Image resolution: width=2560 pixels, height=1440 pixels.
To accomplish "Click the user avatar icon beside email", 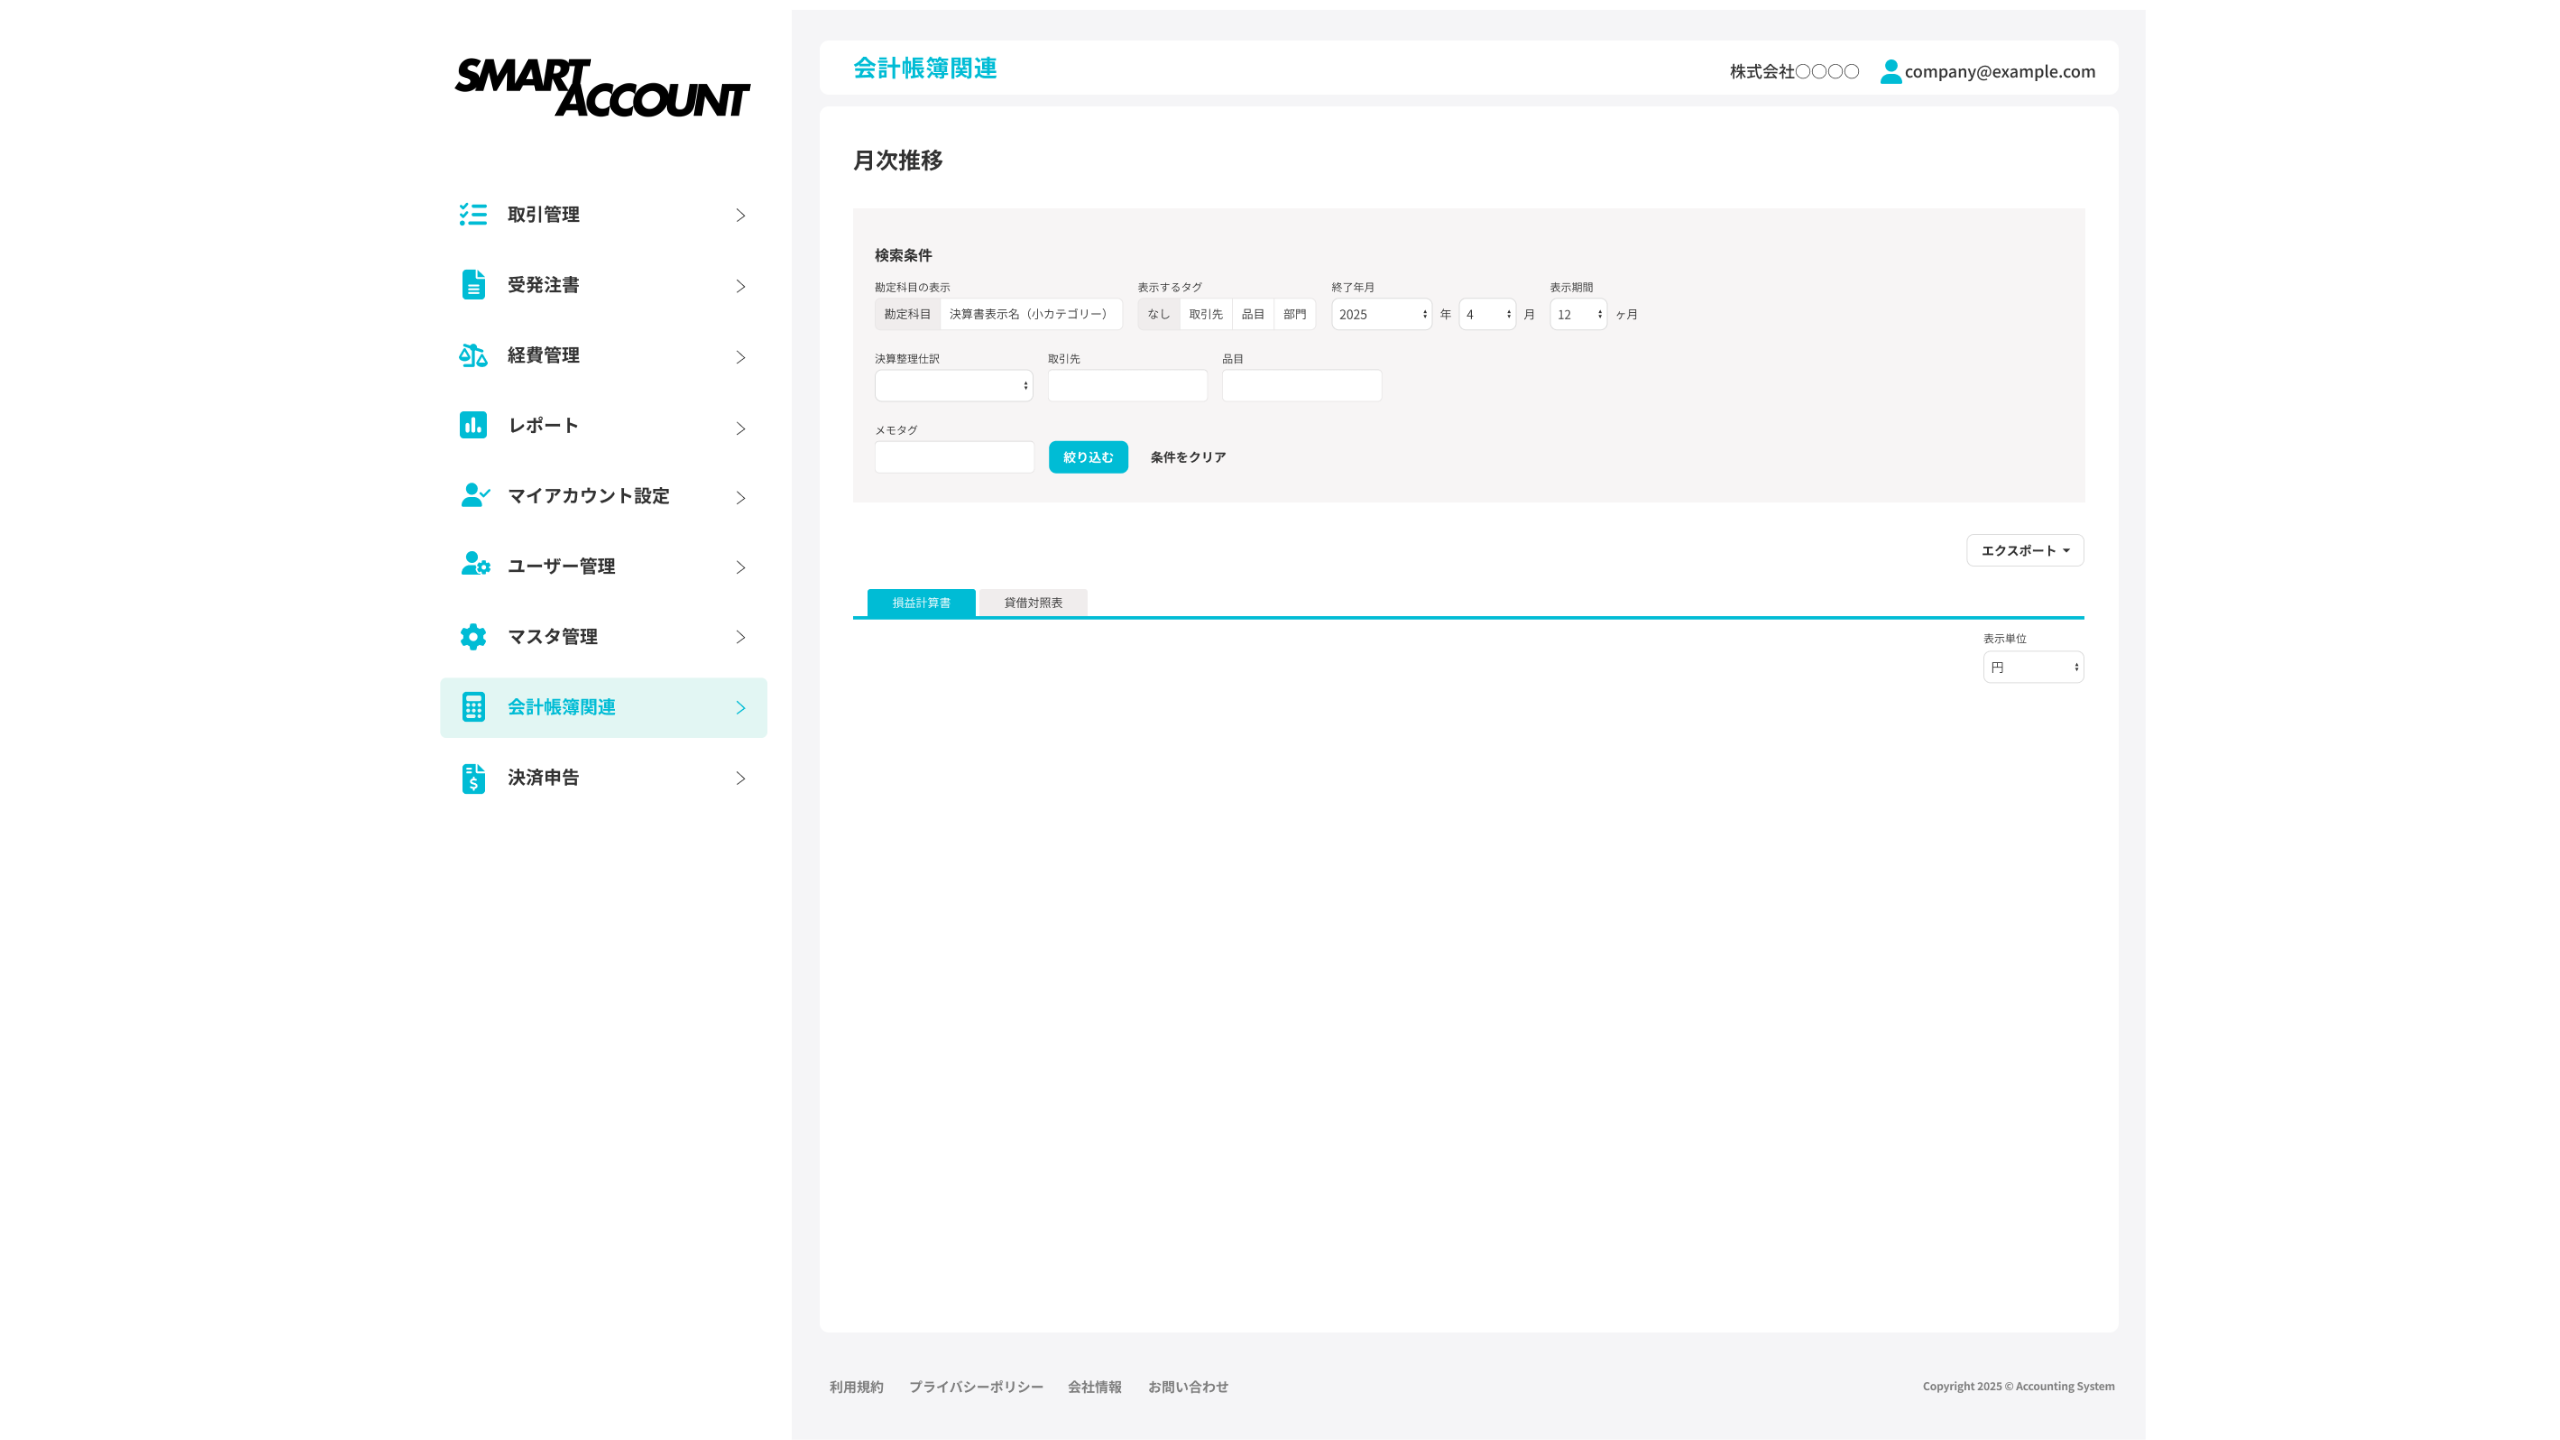I will point(1890,71).
